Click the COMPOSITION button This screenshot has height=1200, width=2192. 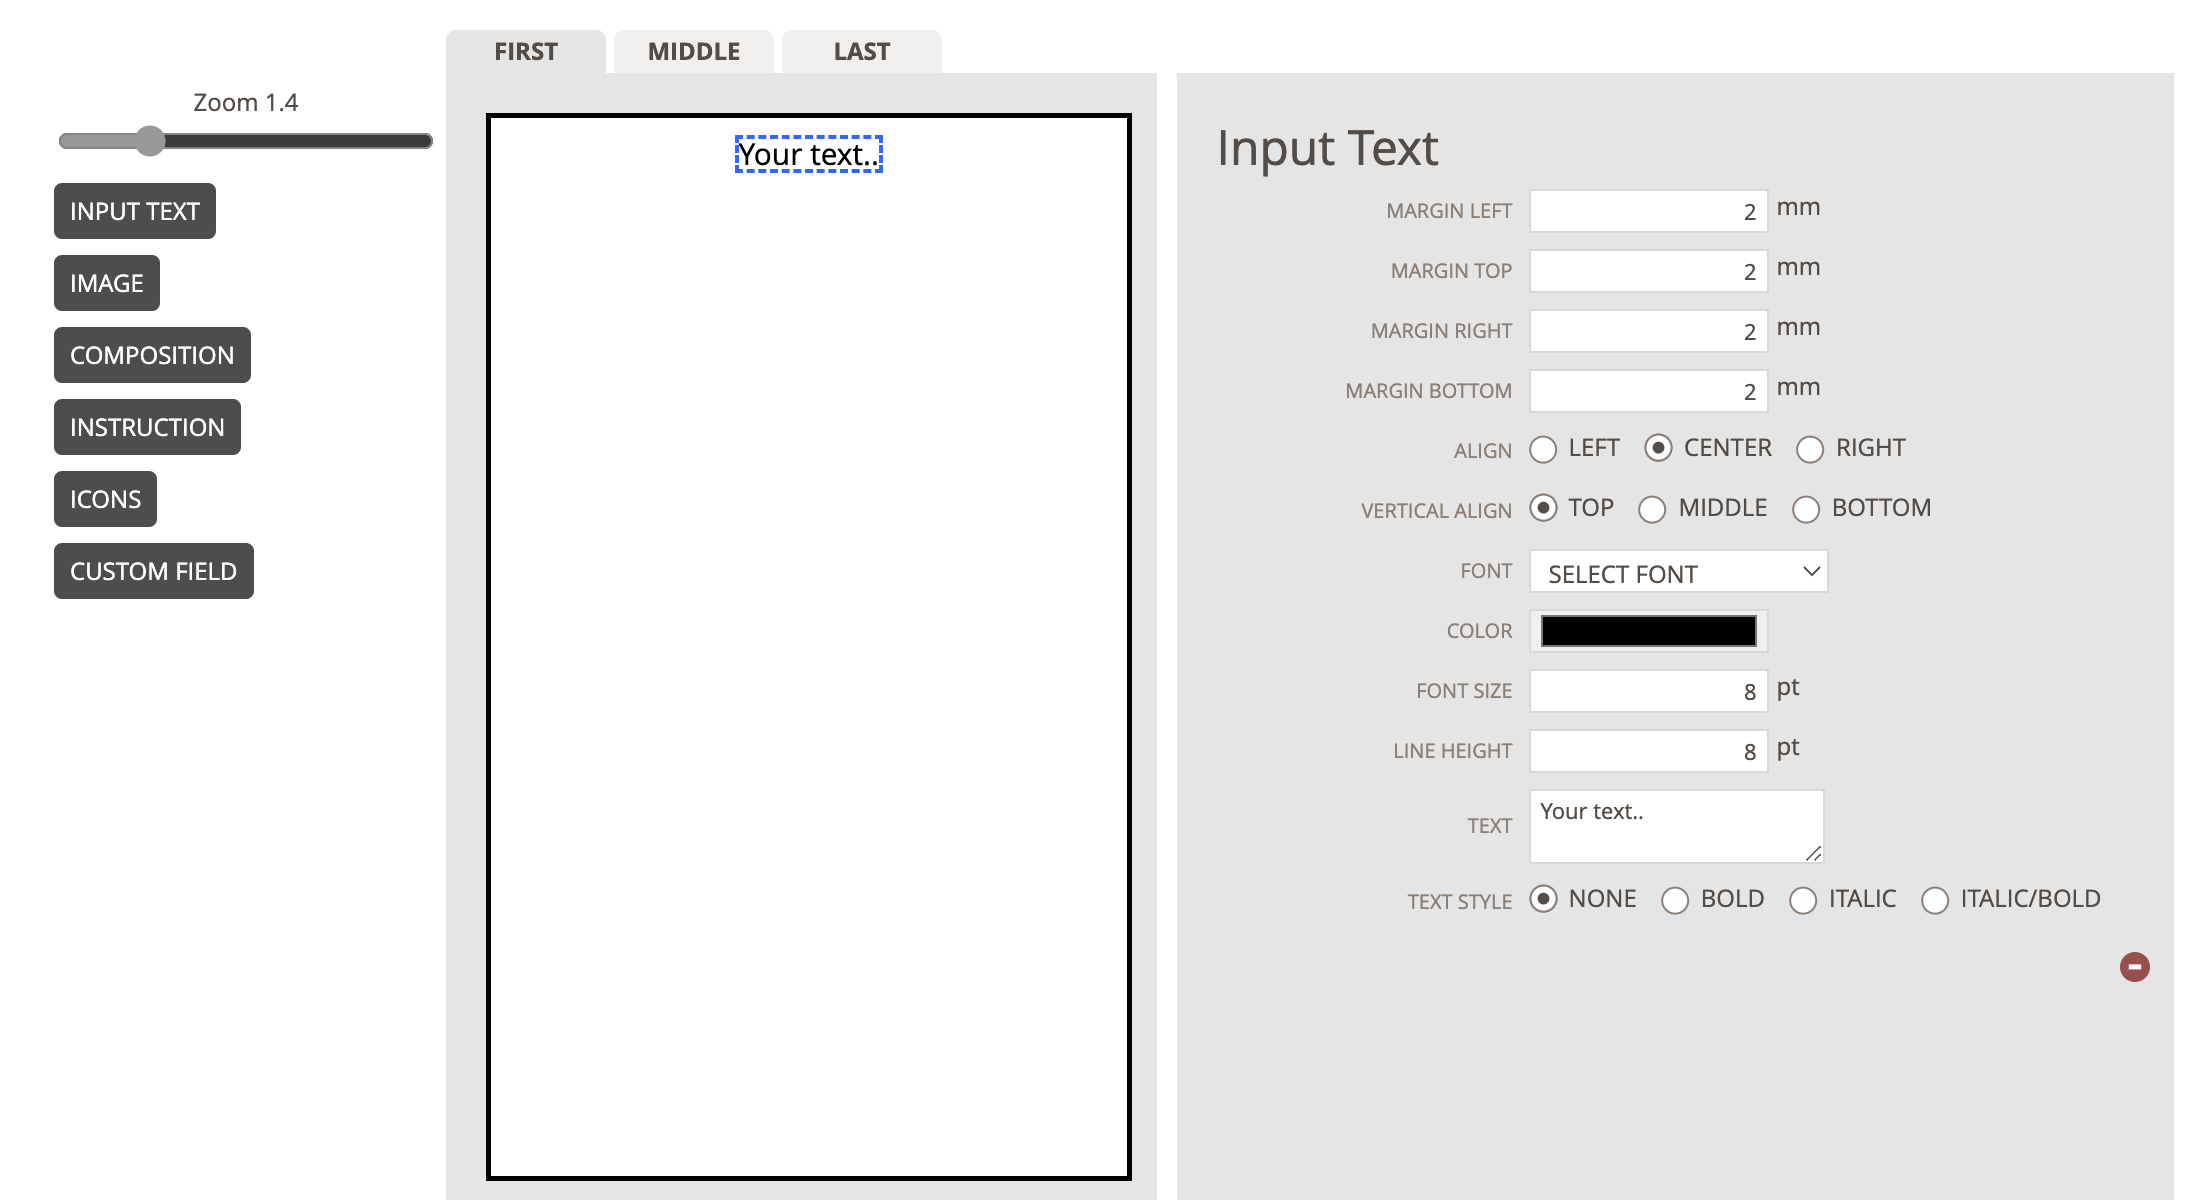152,355
